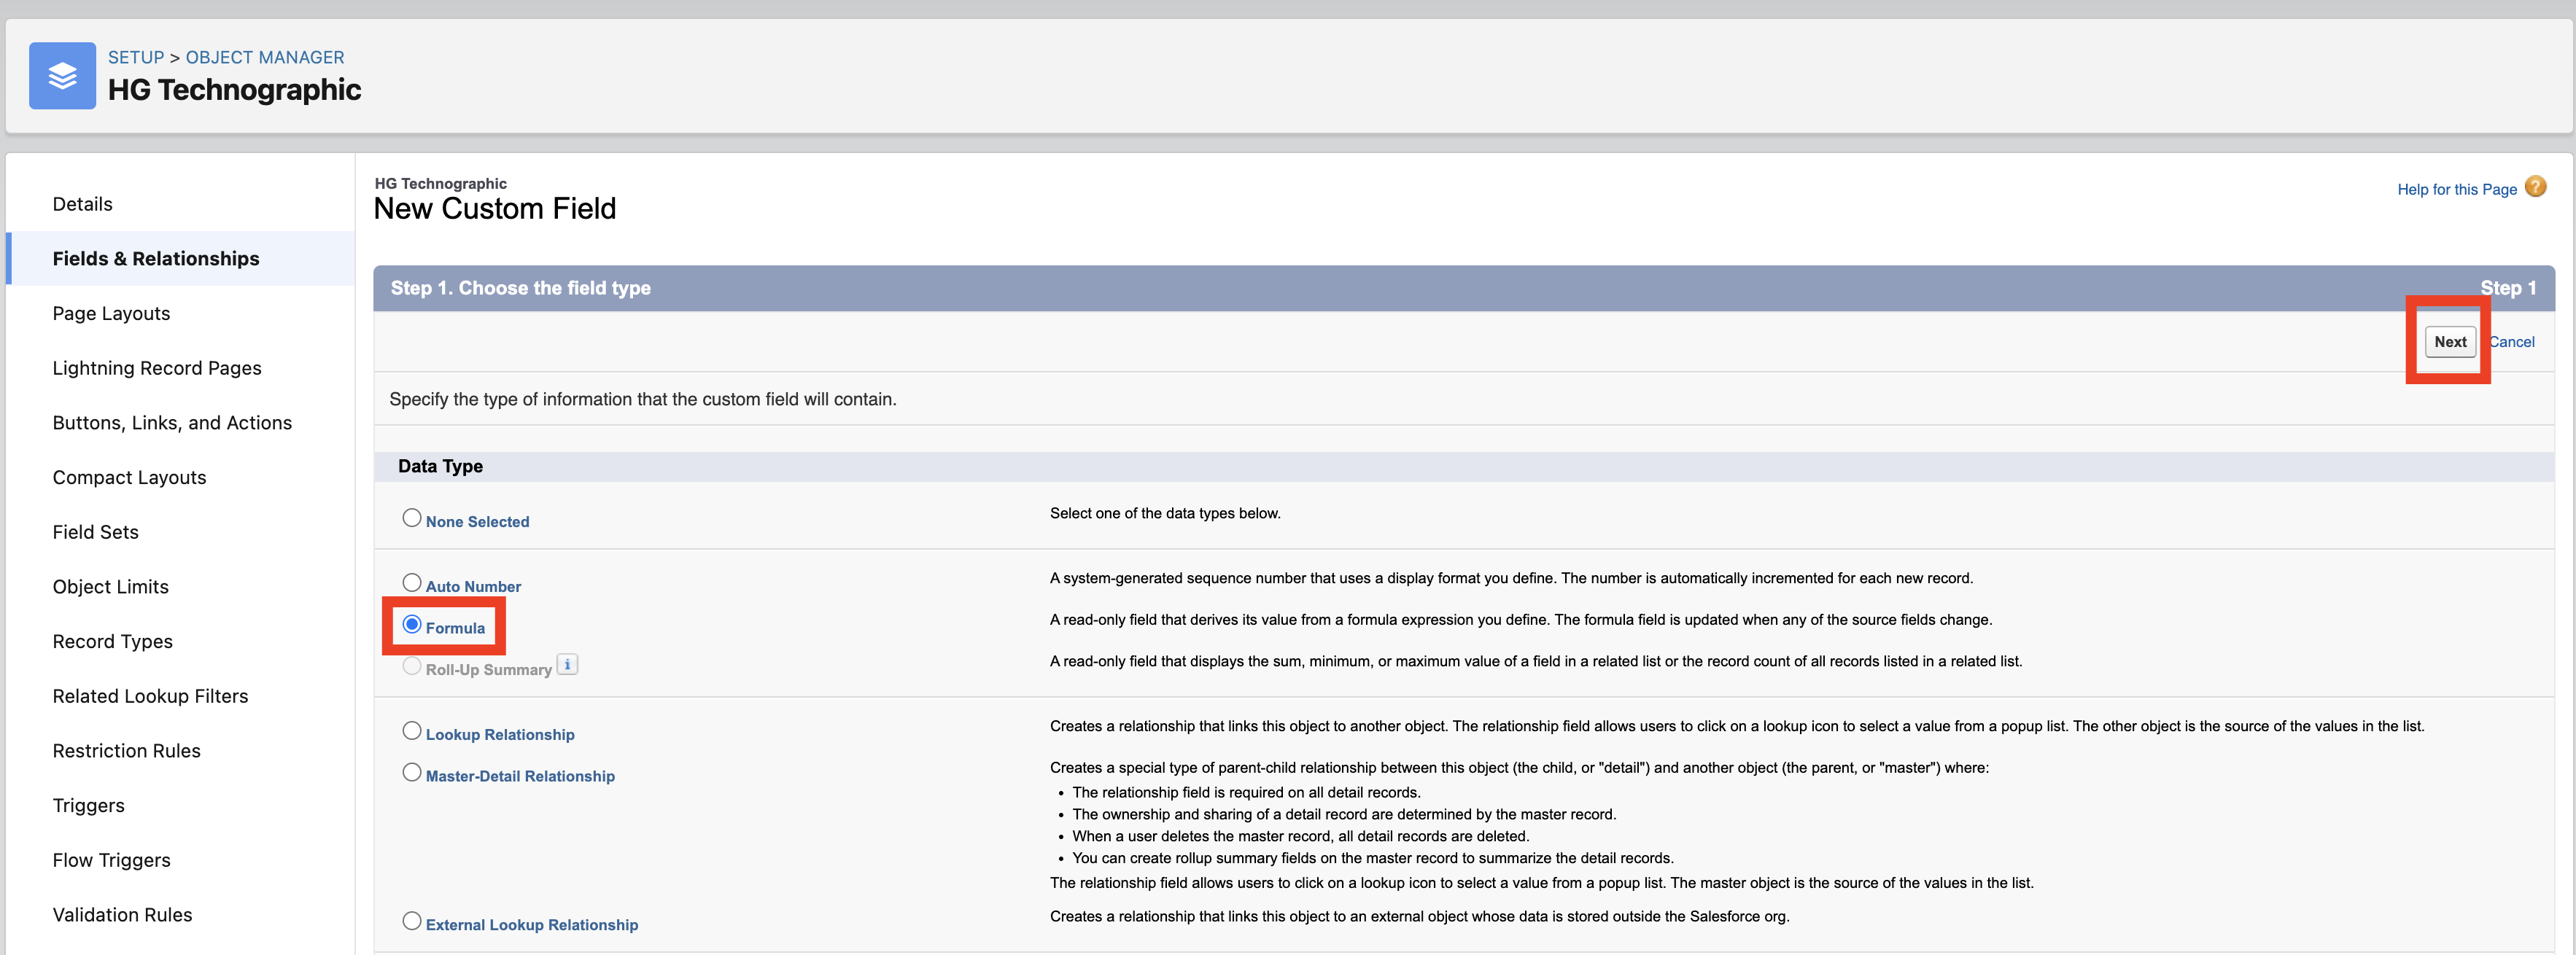Open Record Types sidebar item

112,642
